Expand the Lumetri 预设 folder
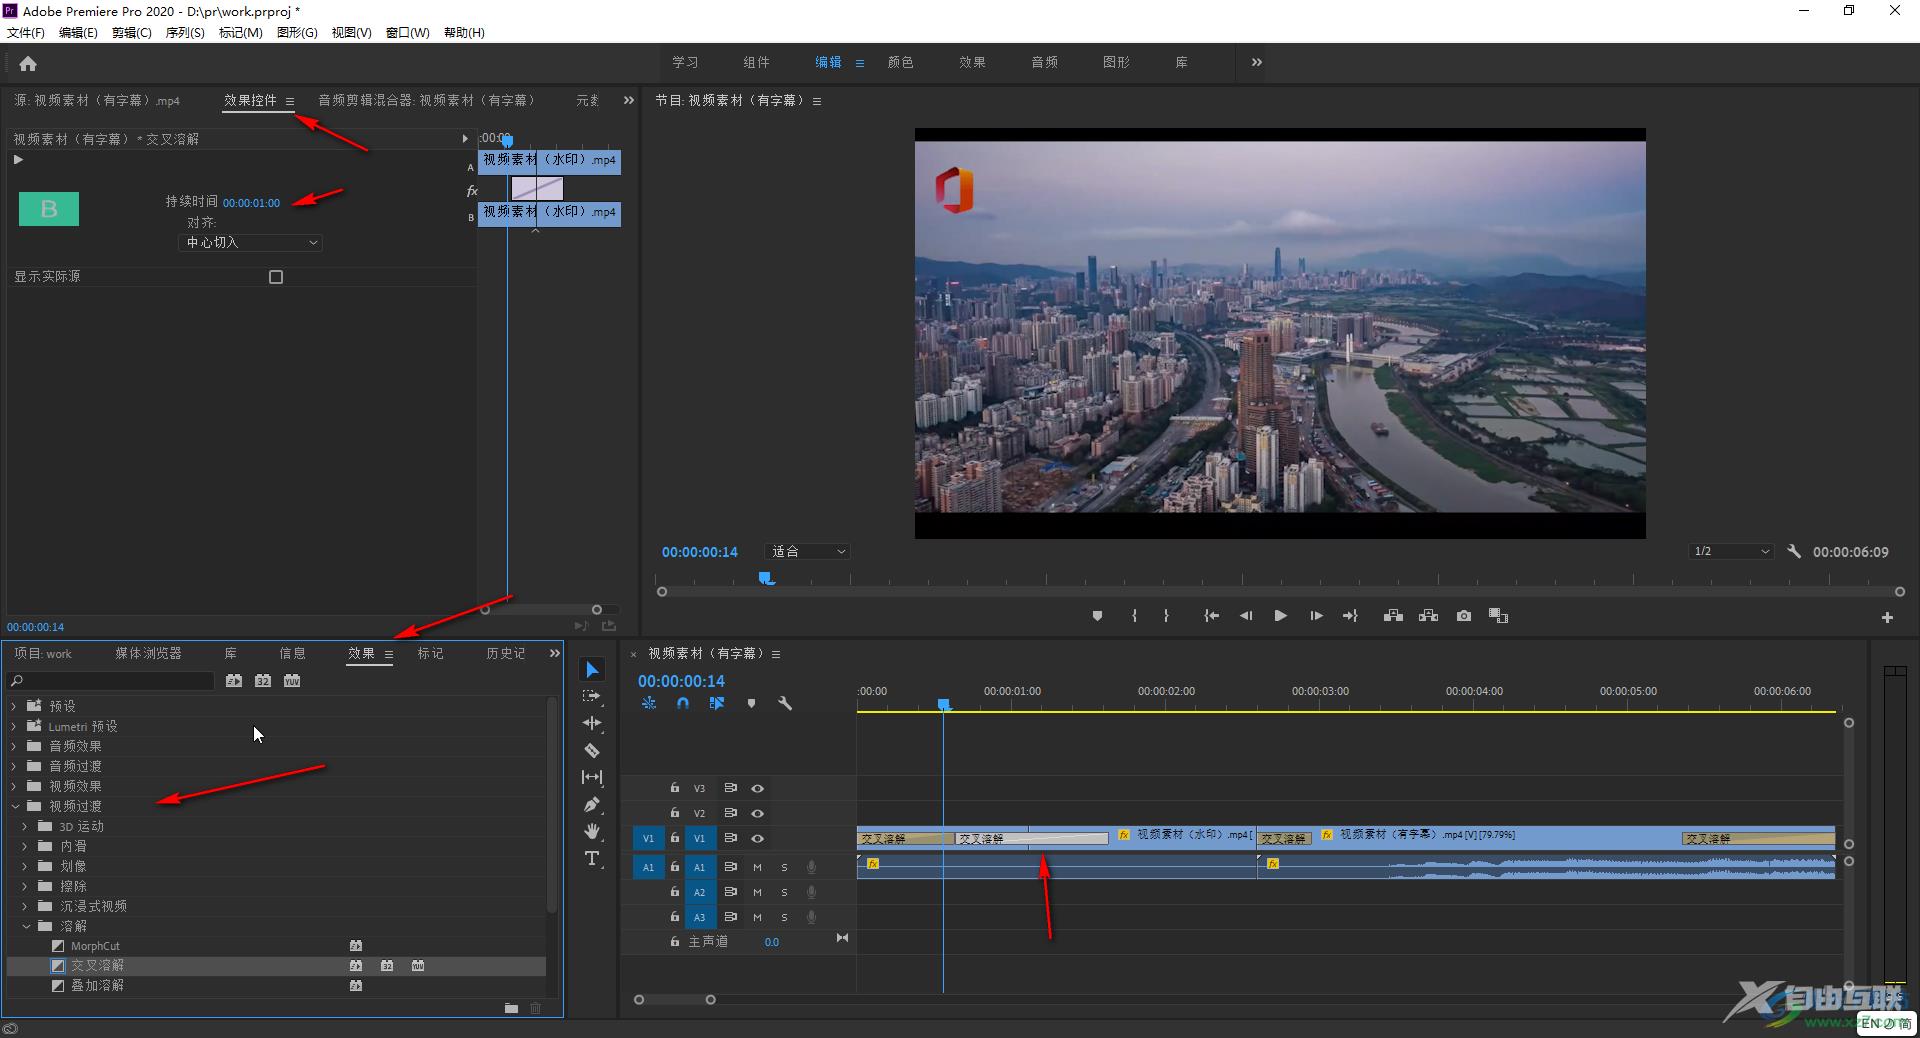 pyautogui.click(x=14, y=726)
